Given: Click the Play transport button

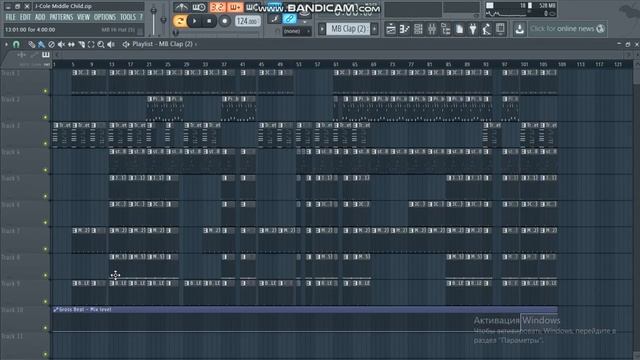Looking at the screenshot, I should [194, 21].
